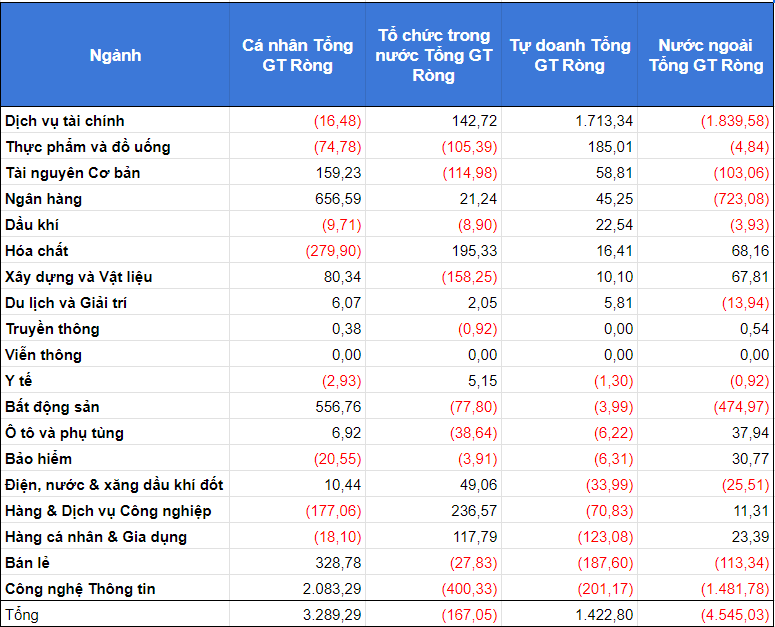Image resolution: width=775 pixels, height=627 pixels.
Task: Click the Ngành column header
Action: (115, 55)
